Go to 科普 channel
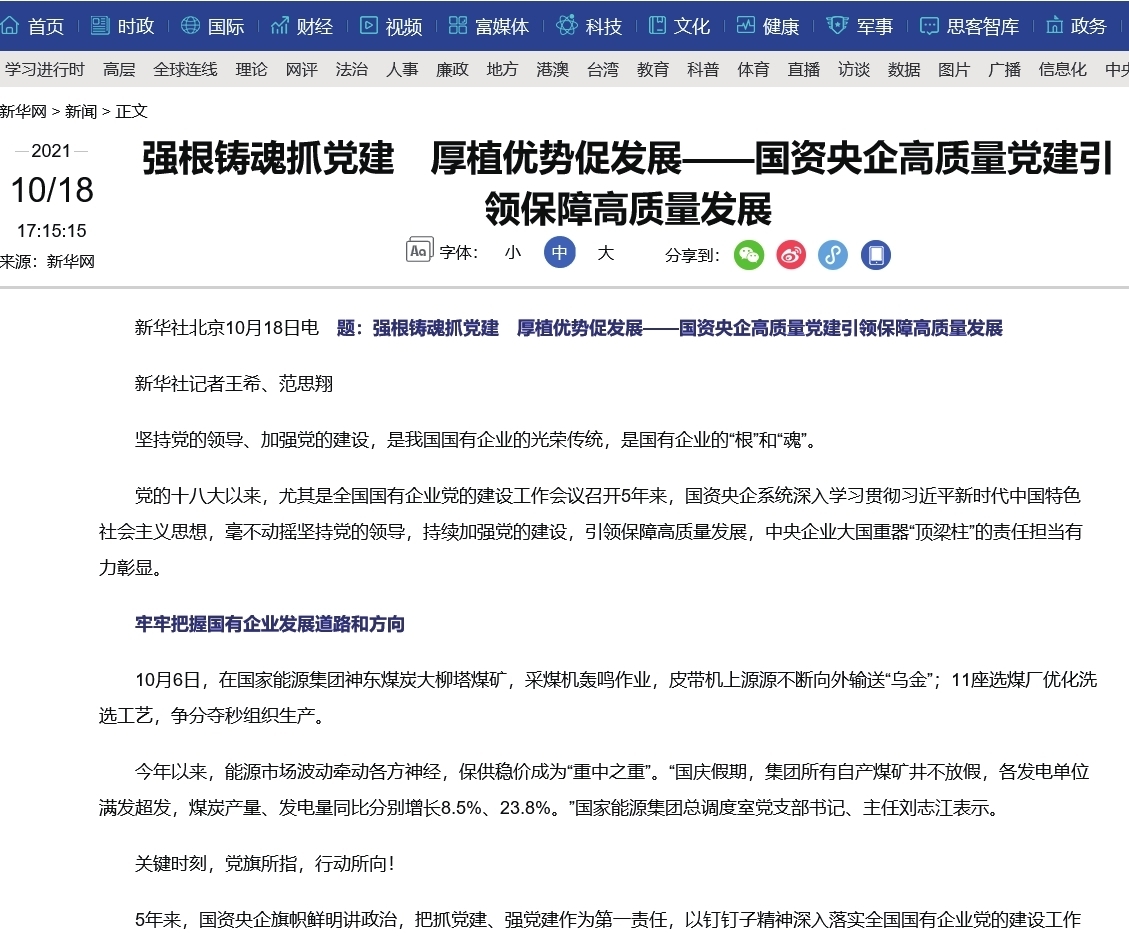This screenshot has width=1129, height=937. (x=703, y=69)
